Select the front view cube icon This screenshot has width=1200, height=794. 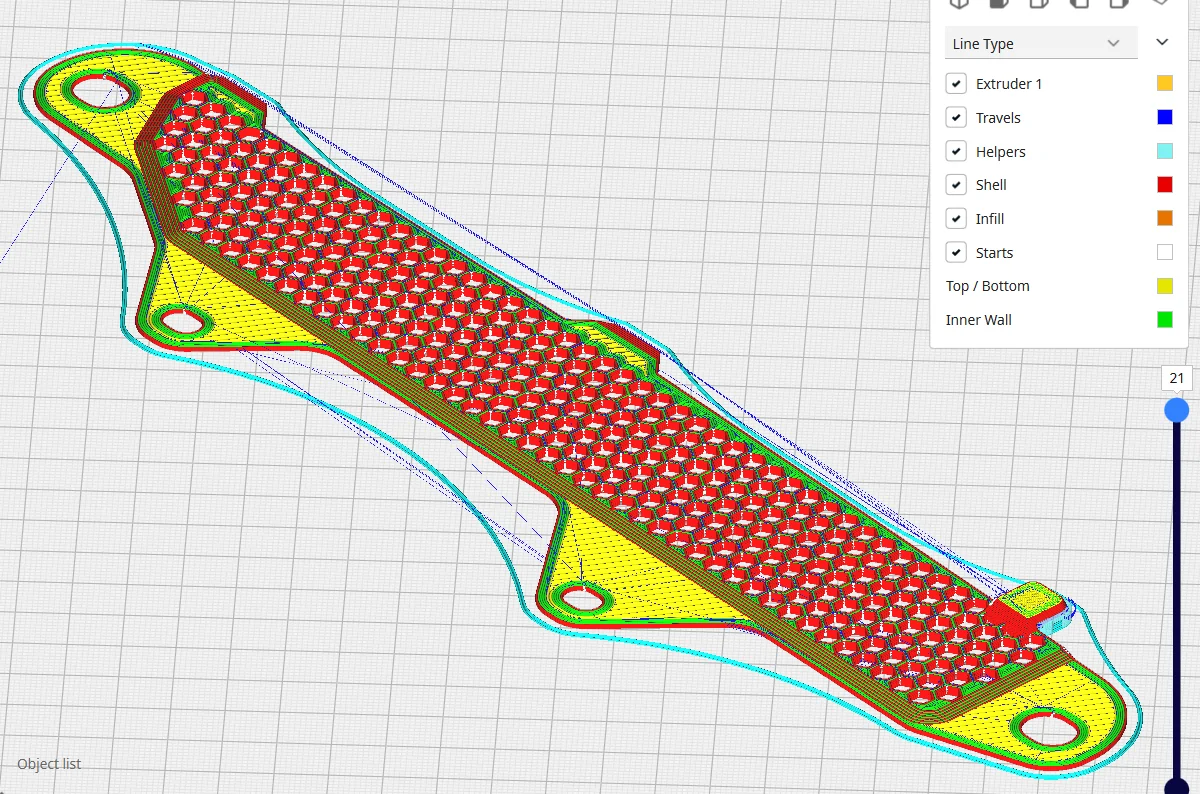click(999, 3)
